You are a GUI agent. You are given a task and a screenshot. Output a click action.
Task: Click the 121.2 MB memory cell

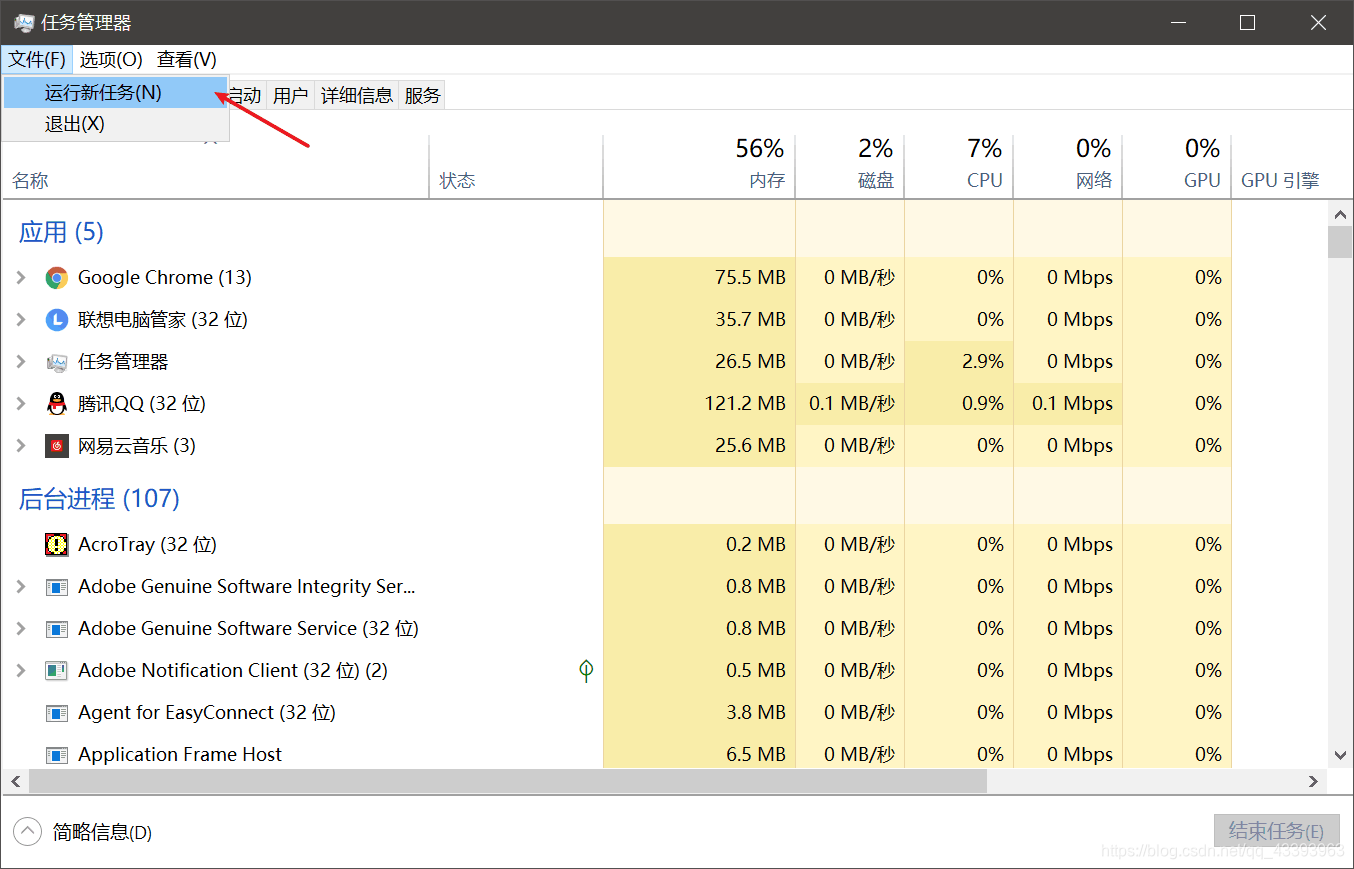[700, 404]
